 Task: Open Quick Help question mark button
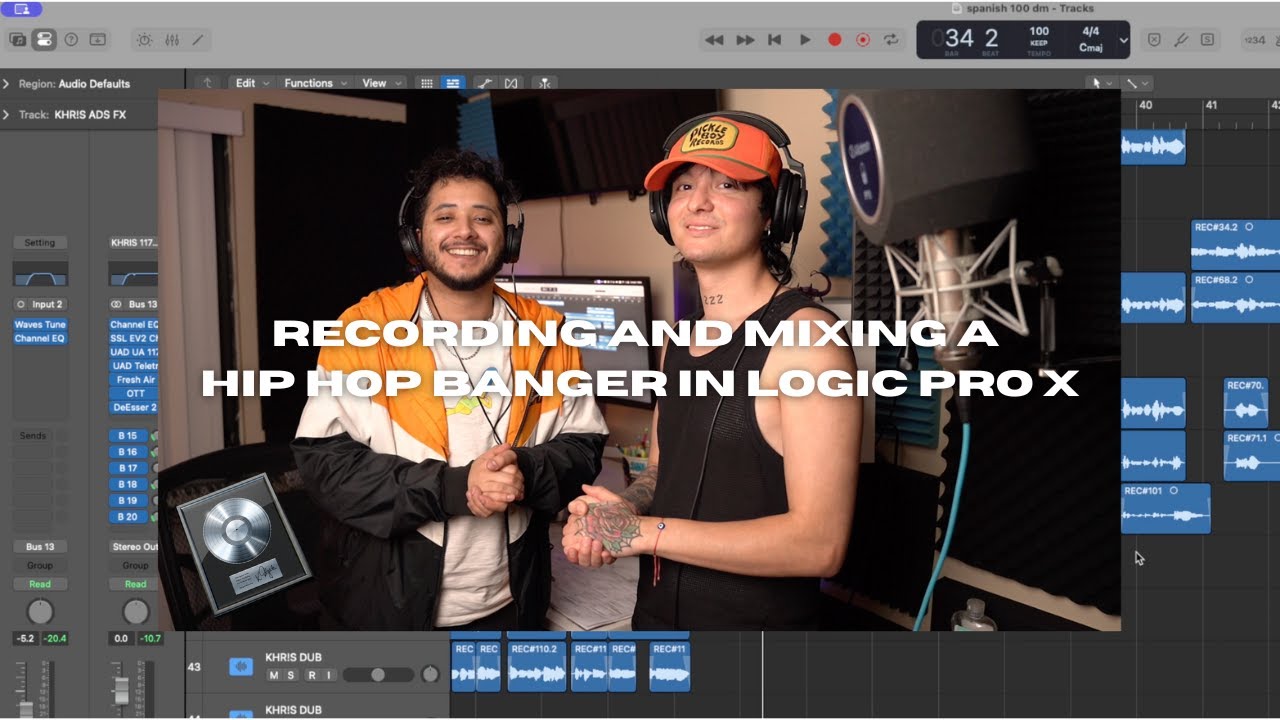tap(71, 40)
